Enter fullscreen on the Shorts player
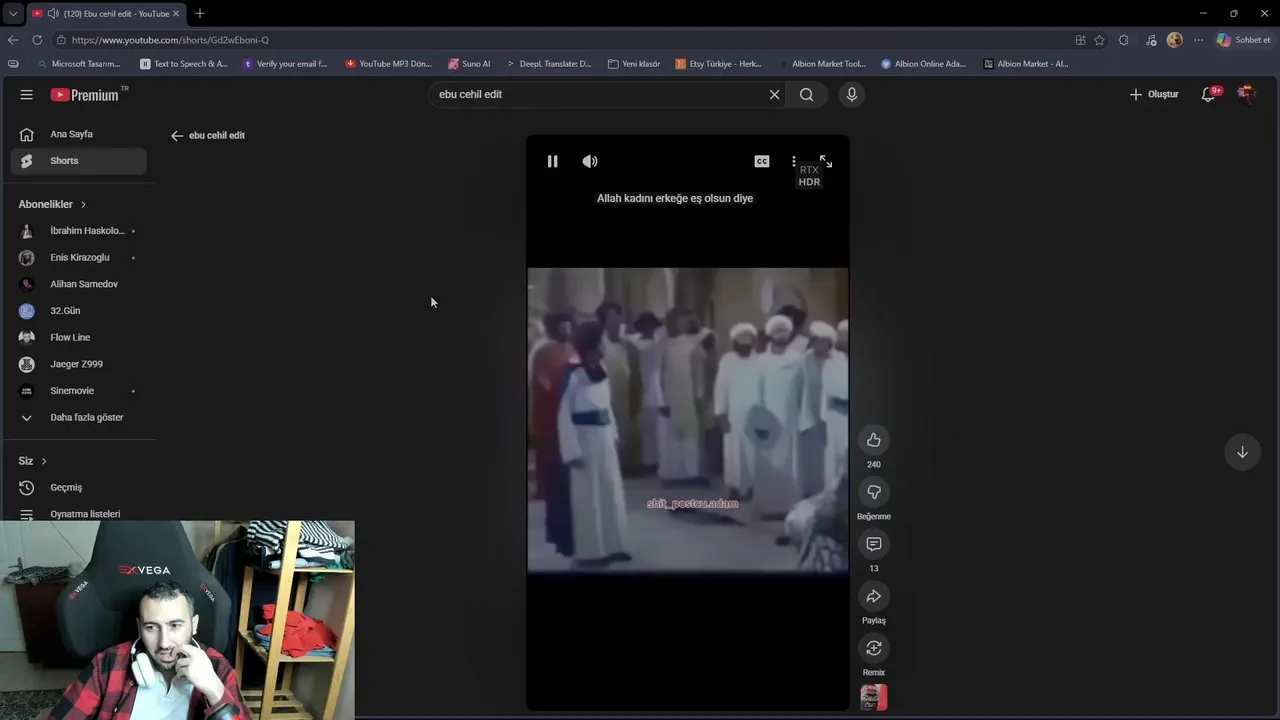Image resolution: width=1280 pixels, height=720 pixels. coord(826,161)
